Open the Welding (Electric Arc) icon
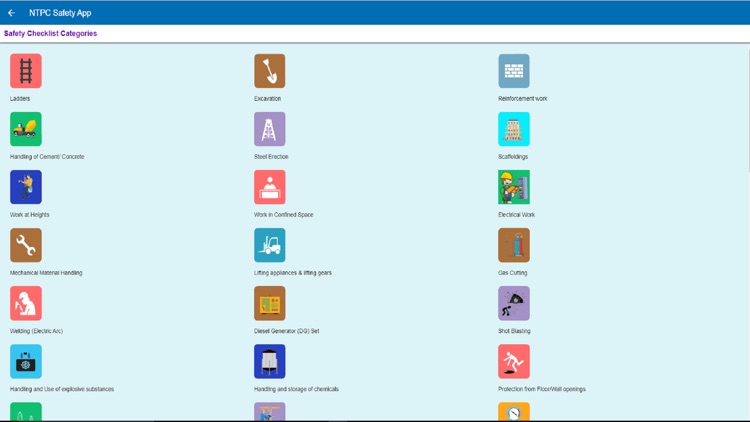 (26, 303)
